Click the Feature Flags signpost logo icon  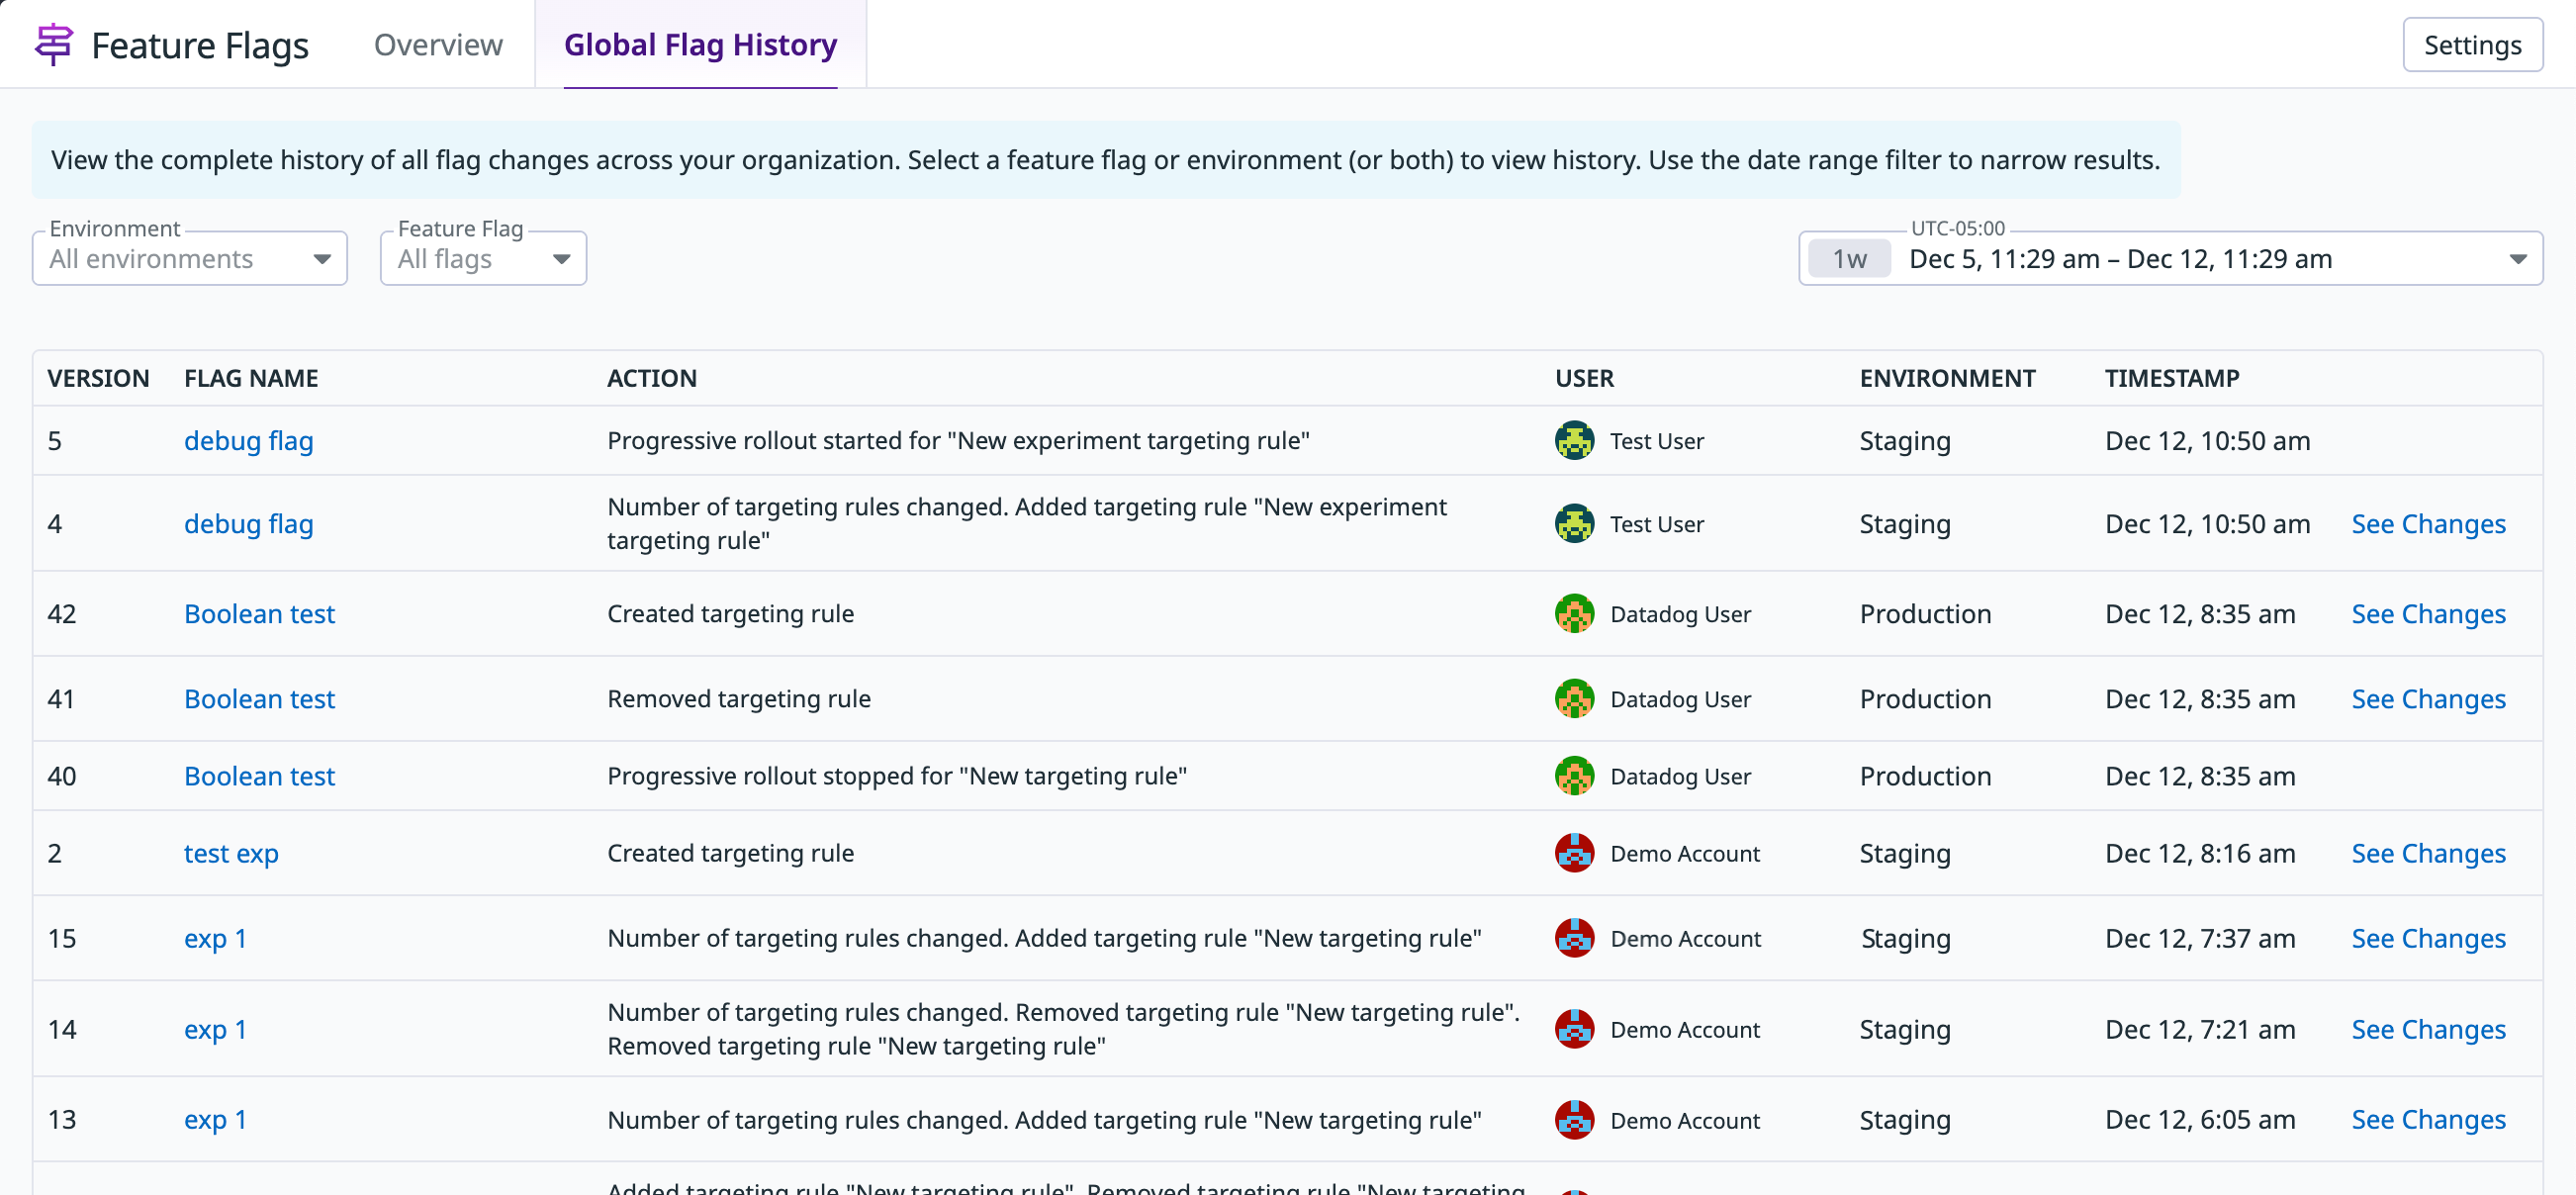[53, 45]
